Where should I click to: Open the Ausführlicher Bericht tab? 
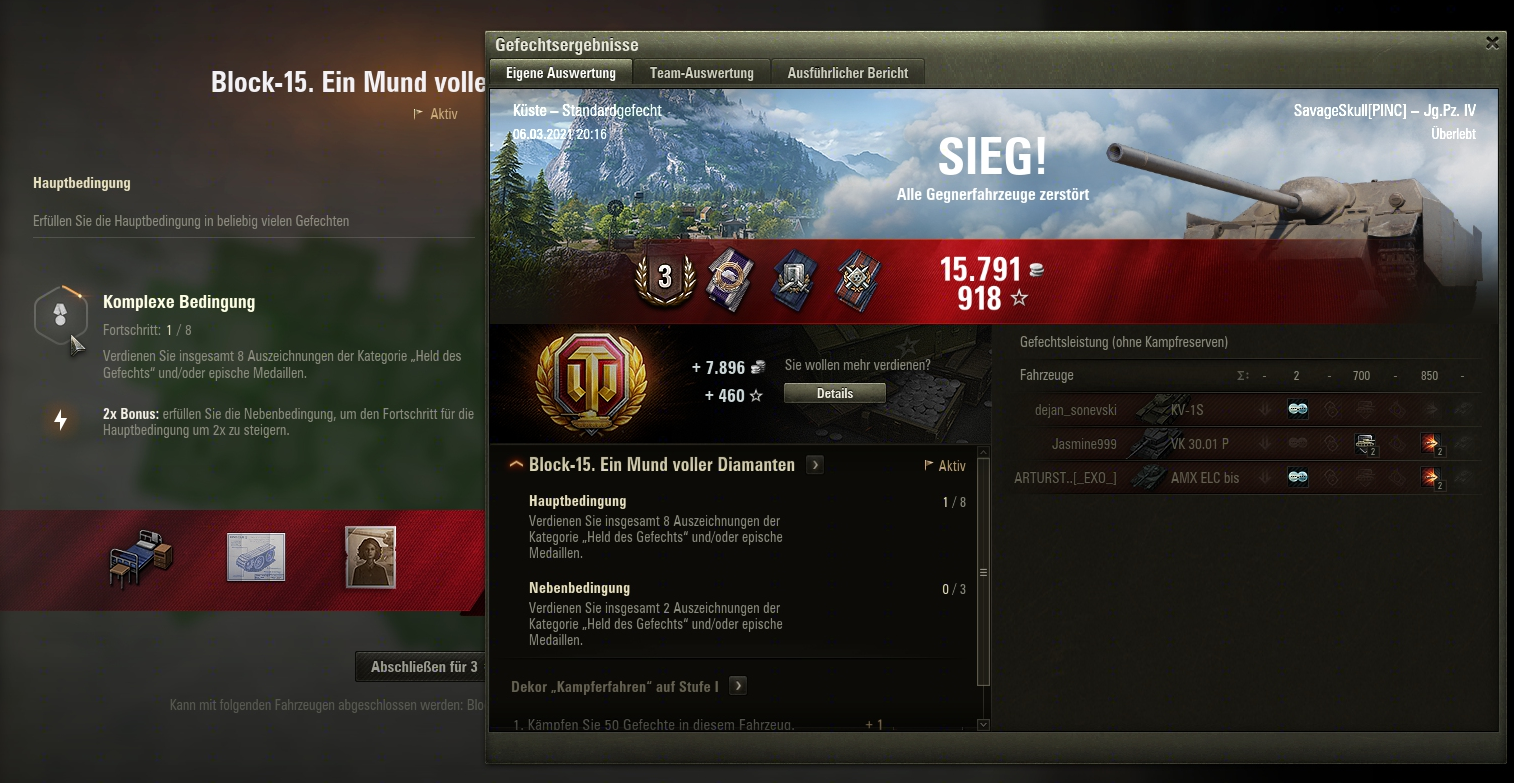(x=848, y=73)
